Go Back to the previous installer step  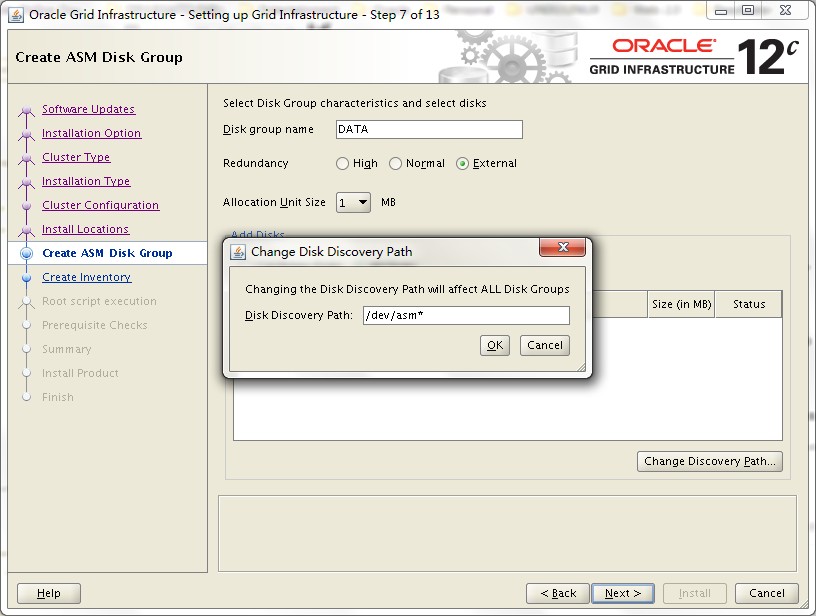558,593
